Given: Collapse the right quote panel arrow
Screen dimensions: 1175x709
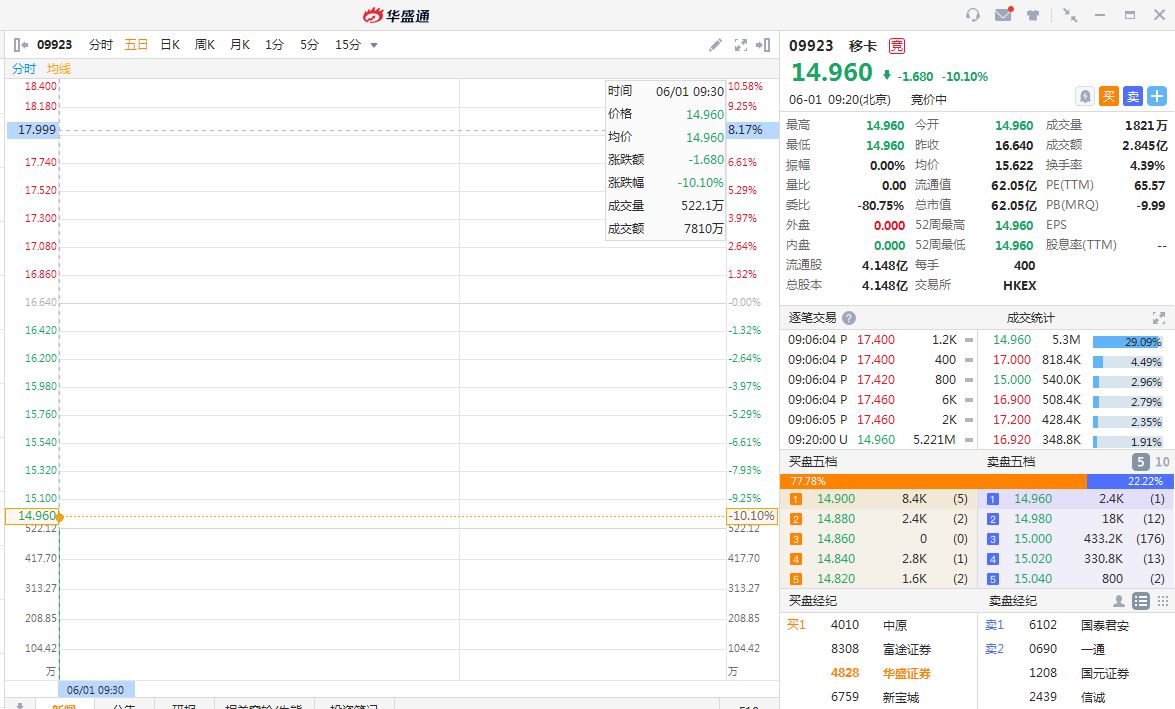Looking at the screenshot, I should tap(763, 45).
